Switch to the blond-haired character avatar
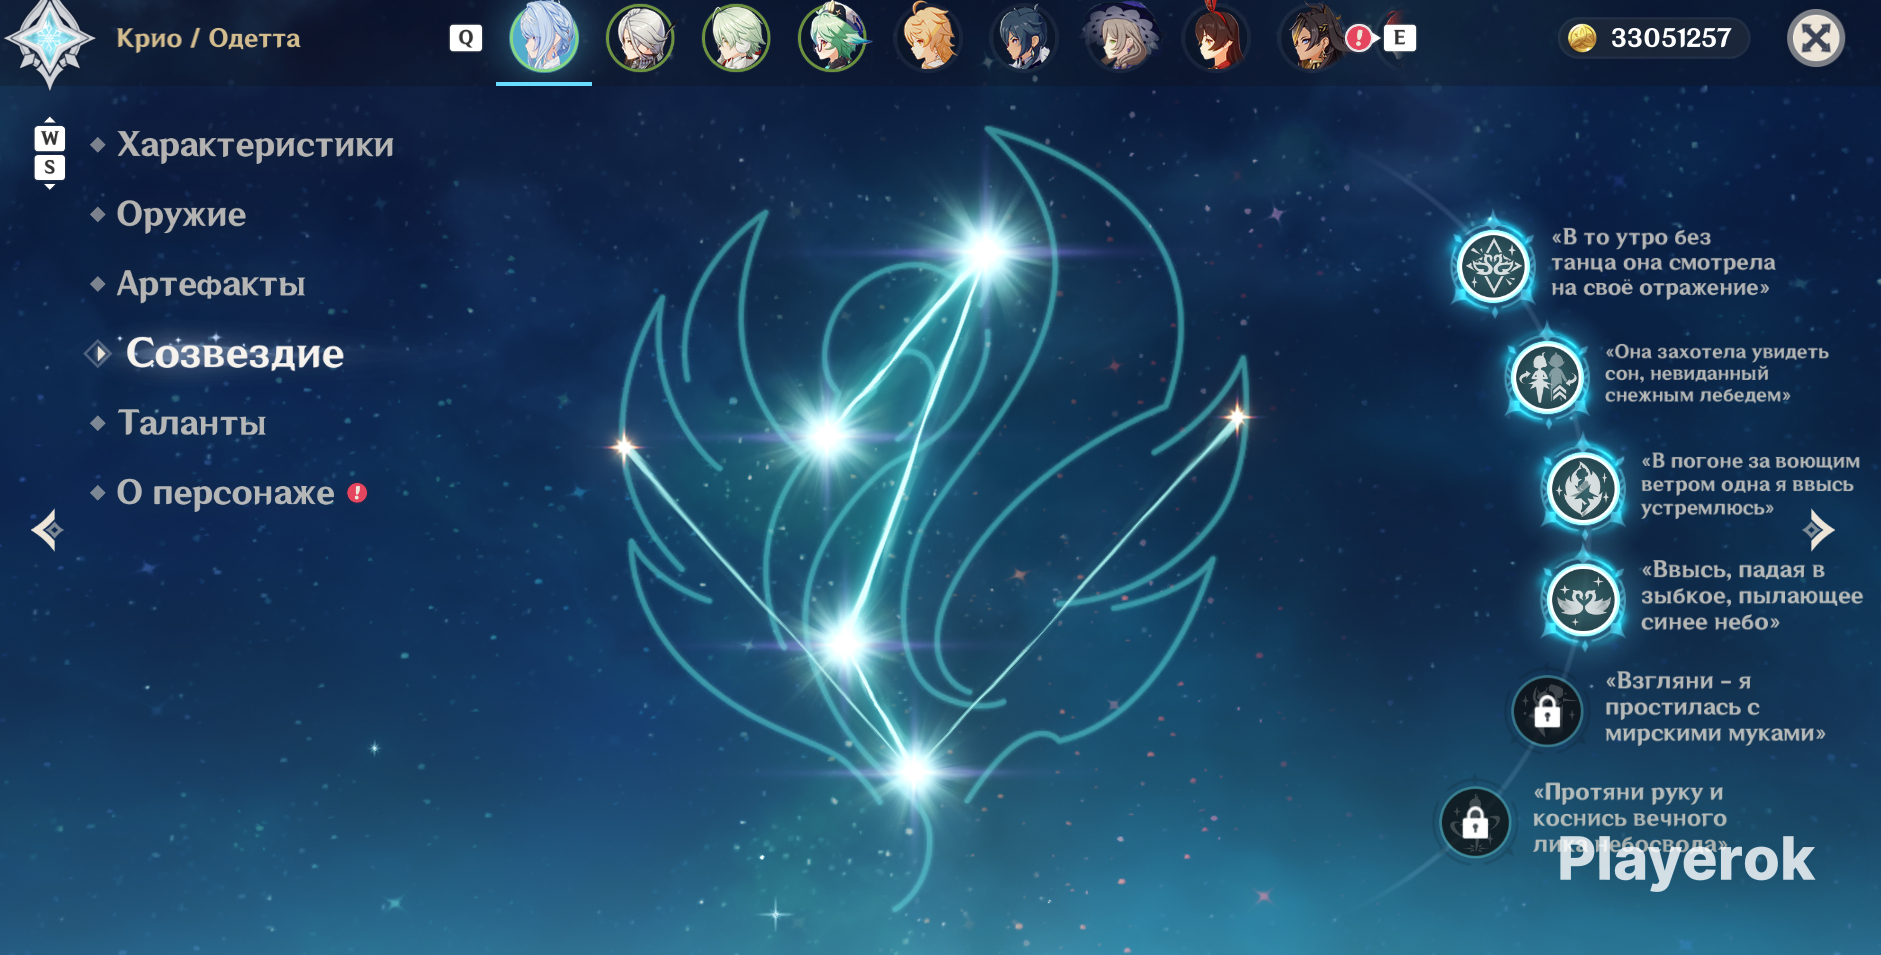Screen dimensions: 1881x955 click(x=928, y=38)
